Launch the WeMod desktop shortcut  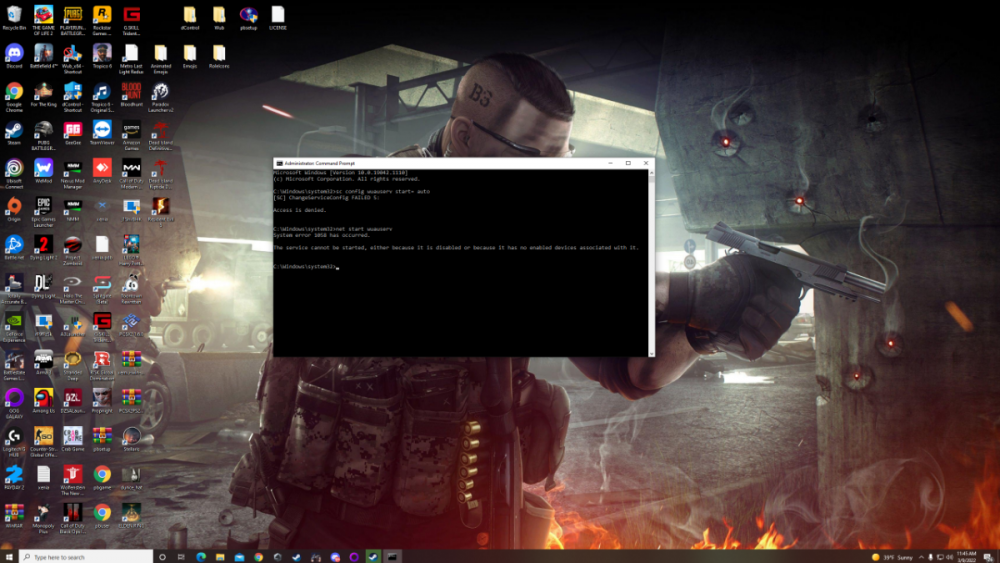tap(43, 169)
